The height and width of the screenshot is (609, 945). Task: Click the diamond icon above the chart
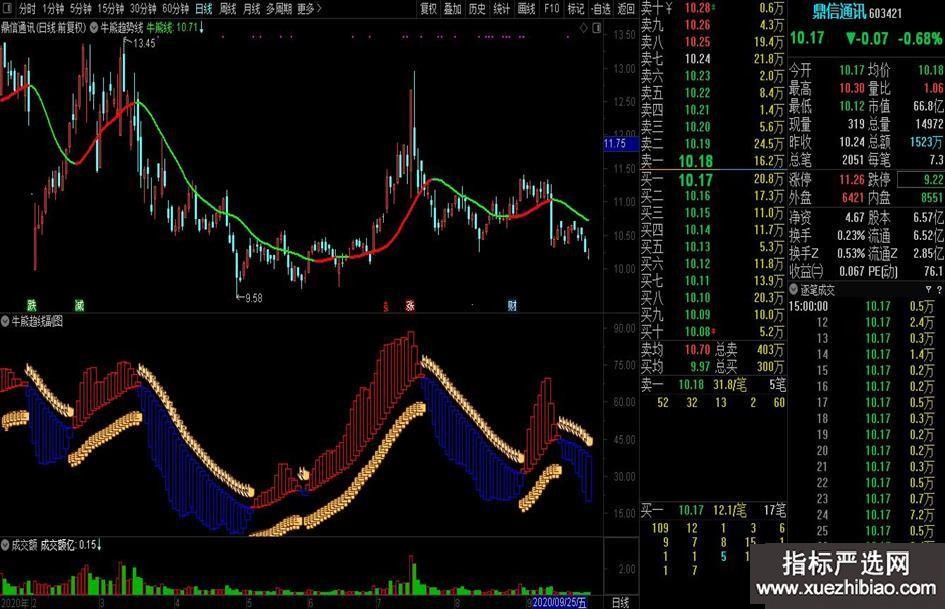pos(583,28)
